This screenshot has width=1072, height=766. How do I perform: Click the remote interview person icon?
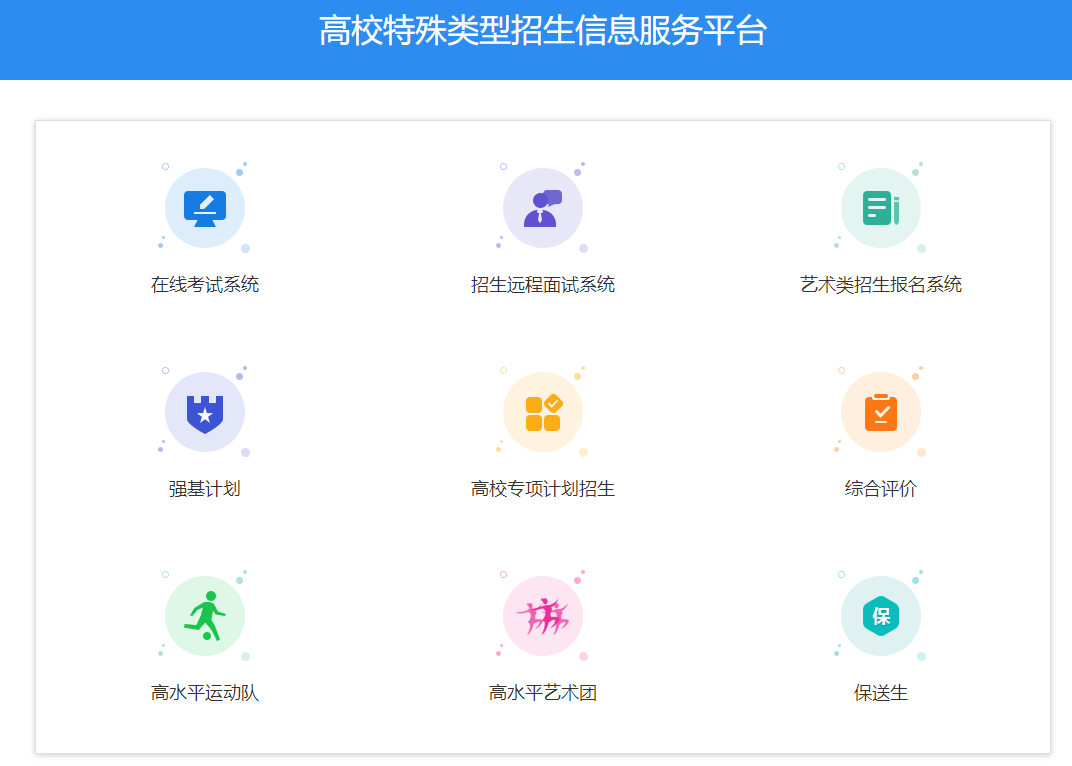coord(543,207)
